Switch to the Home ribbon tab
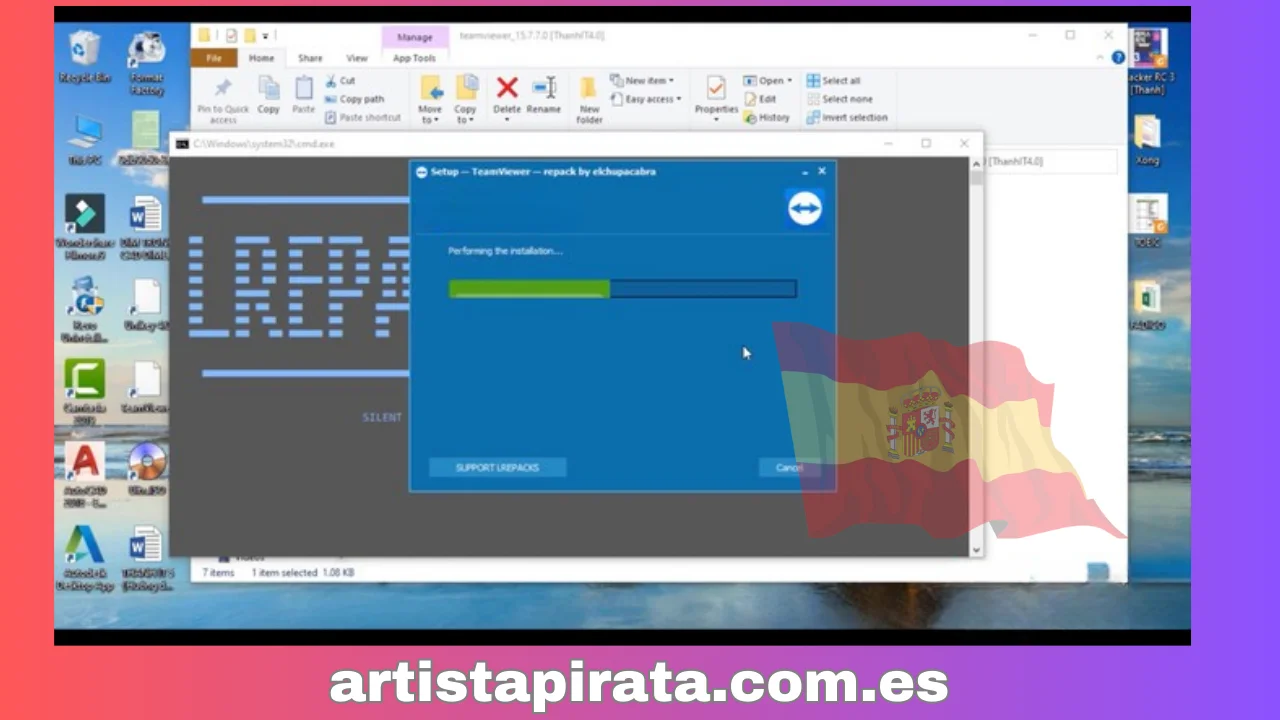1280x720 pixels. pyautogui.click(x=262, y=58)
